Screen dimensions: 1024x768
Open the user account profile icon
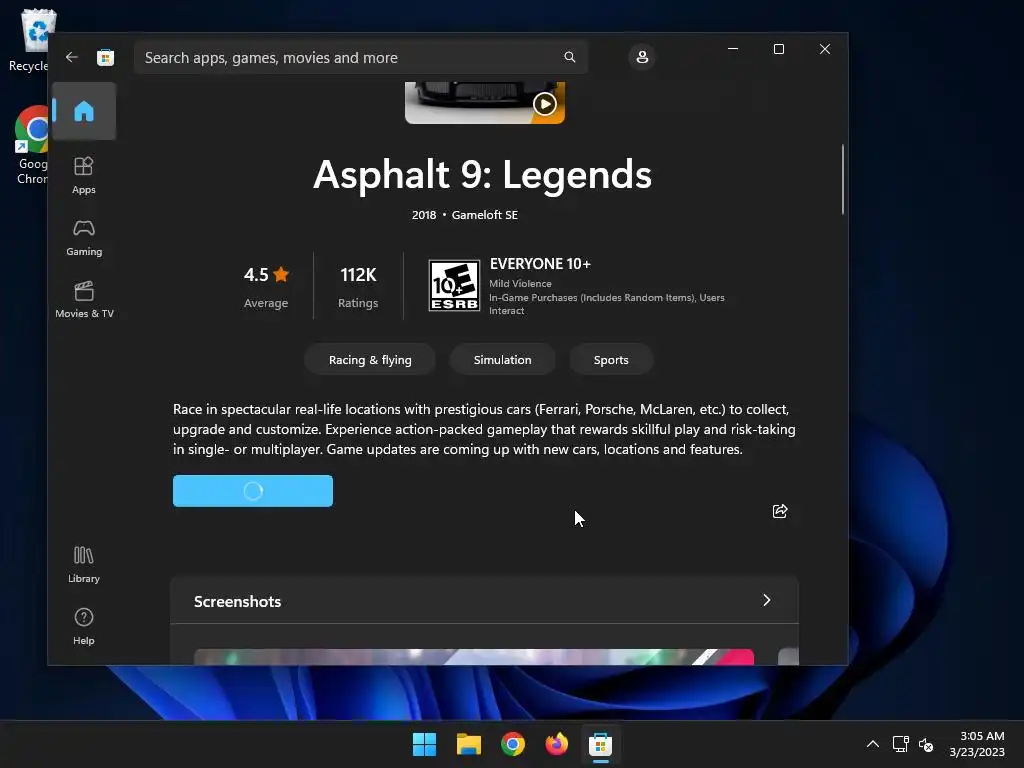coord(642,57)
